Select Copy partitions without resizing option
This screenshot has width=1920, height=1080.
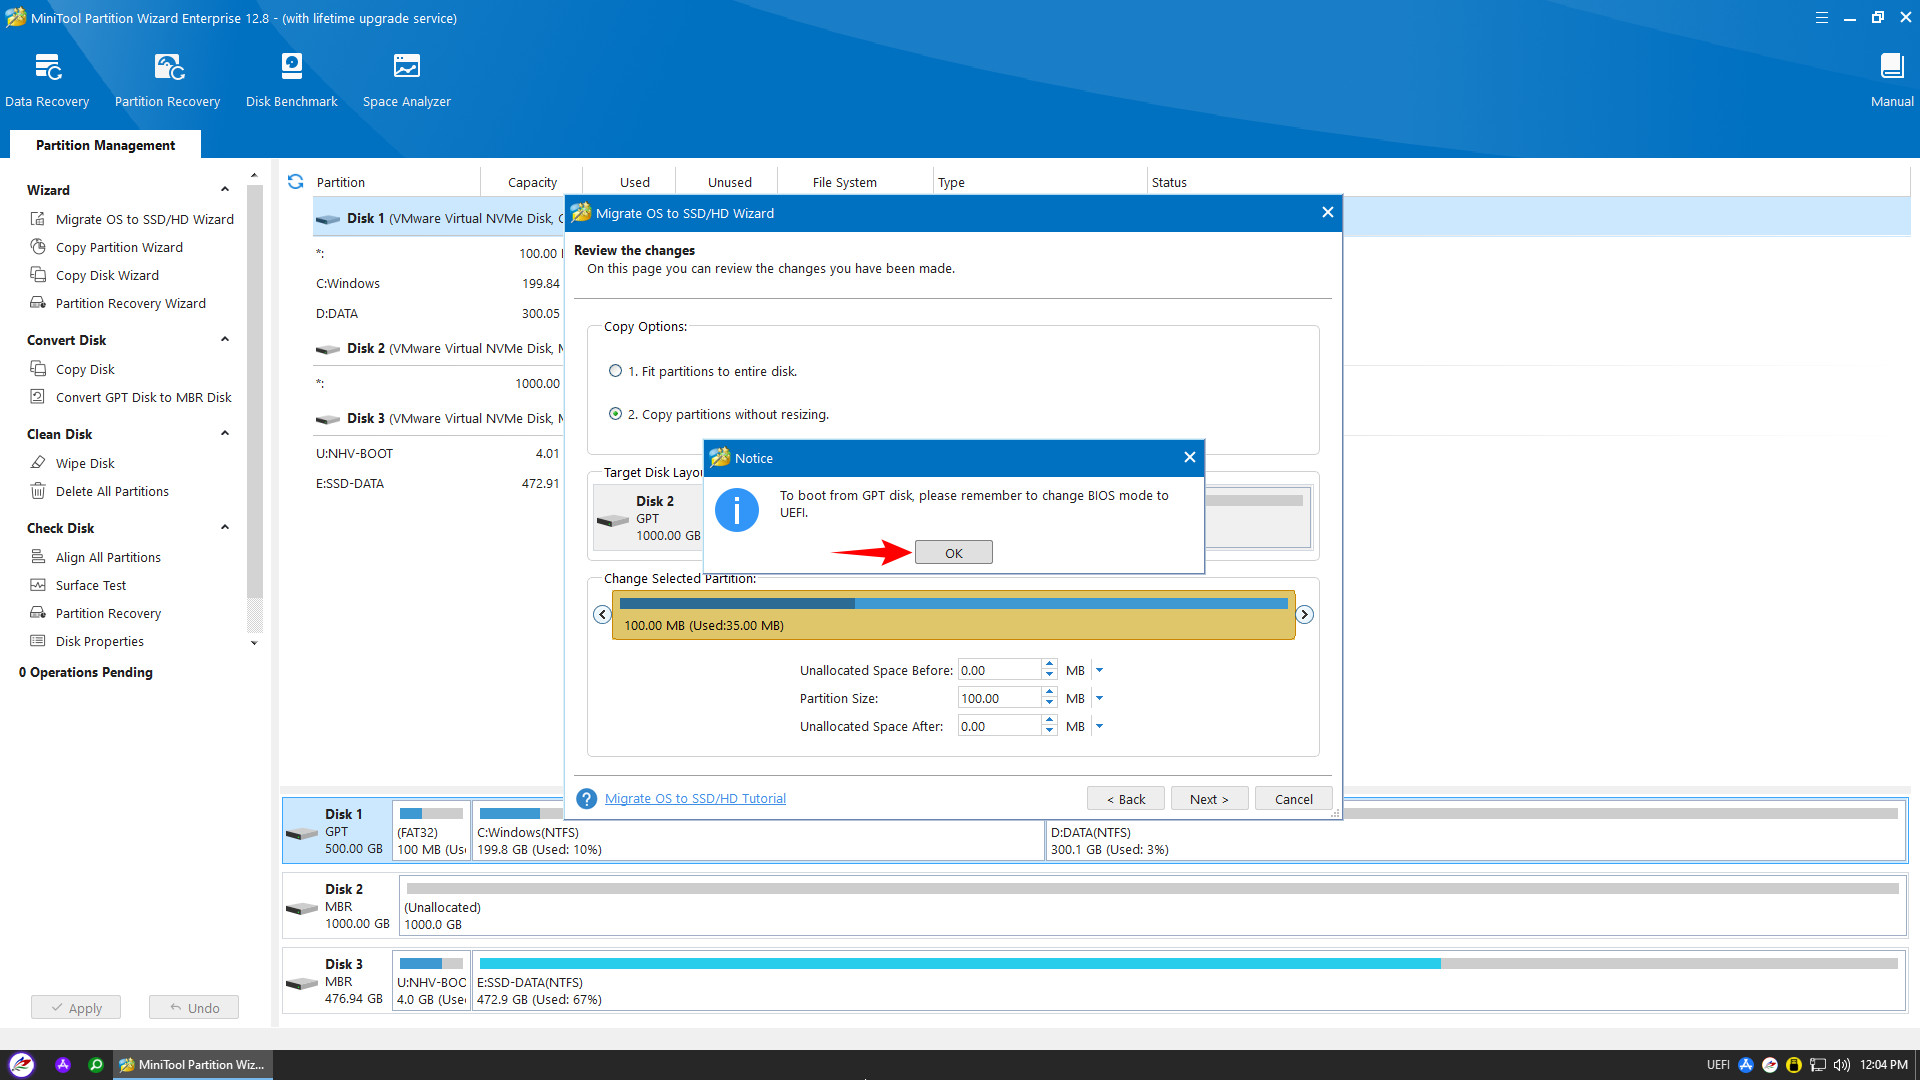(x=615, y=414)
